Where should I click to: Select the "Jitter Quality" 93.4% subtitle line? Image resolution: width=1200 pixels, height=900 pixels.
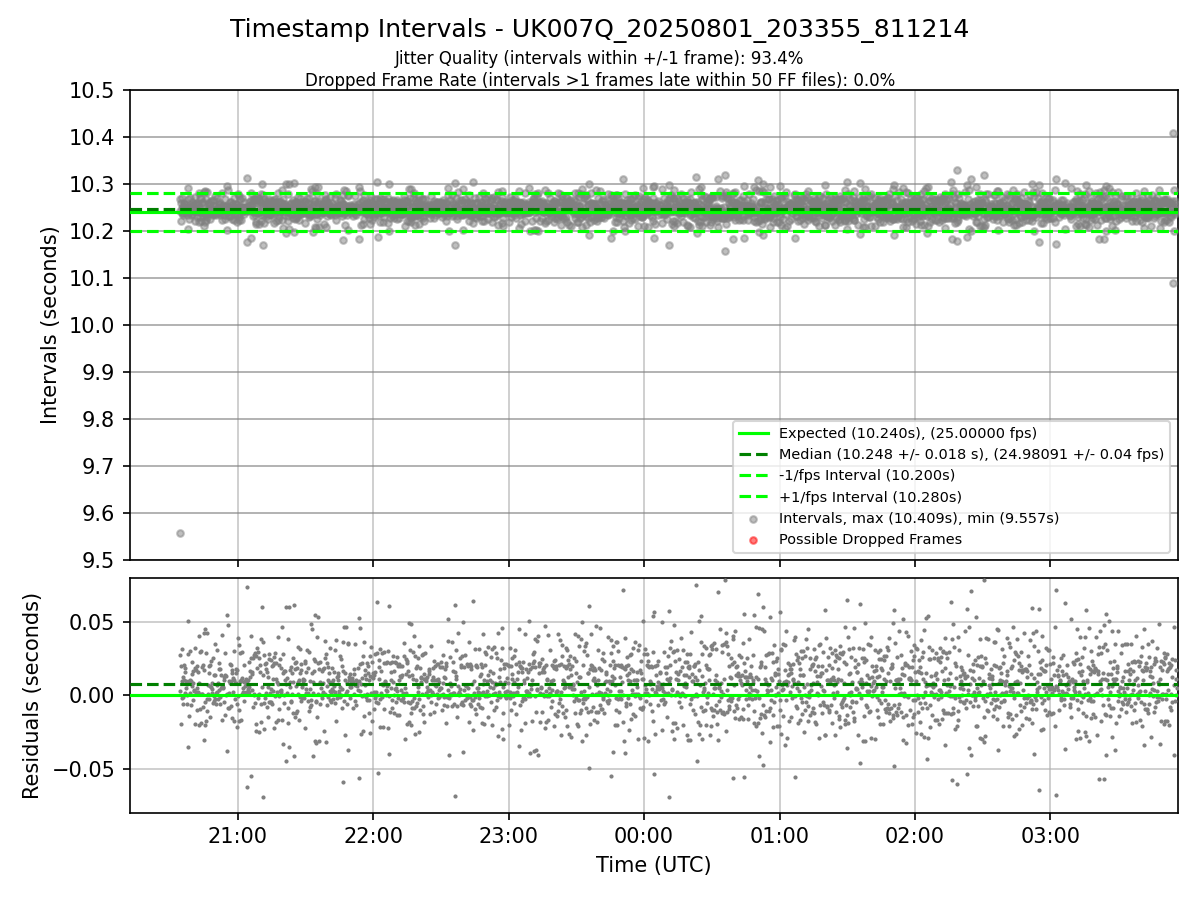coord(599,58)
